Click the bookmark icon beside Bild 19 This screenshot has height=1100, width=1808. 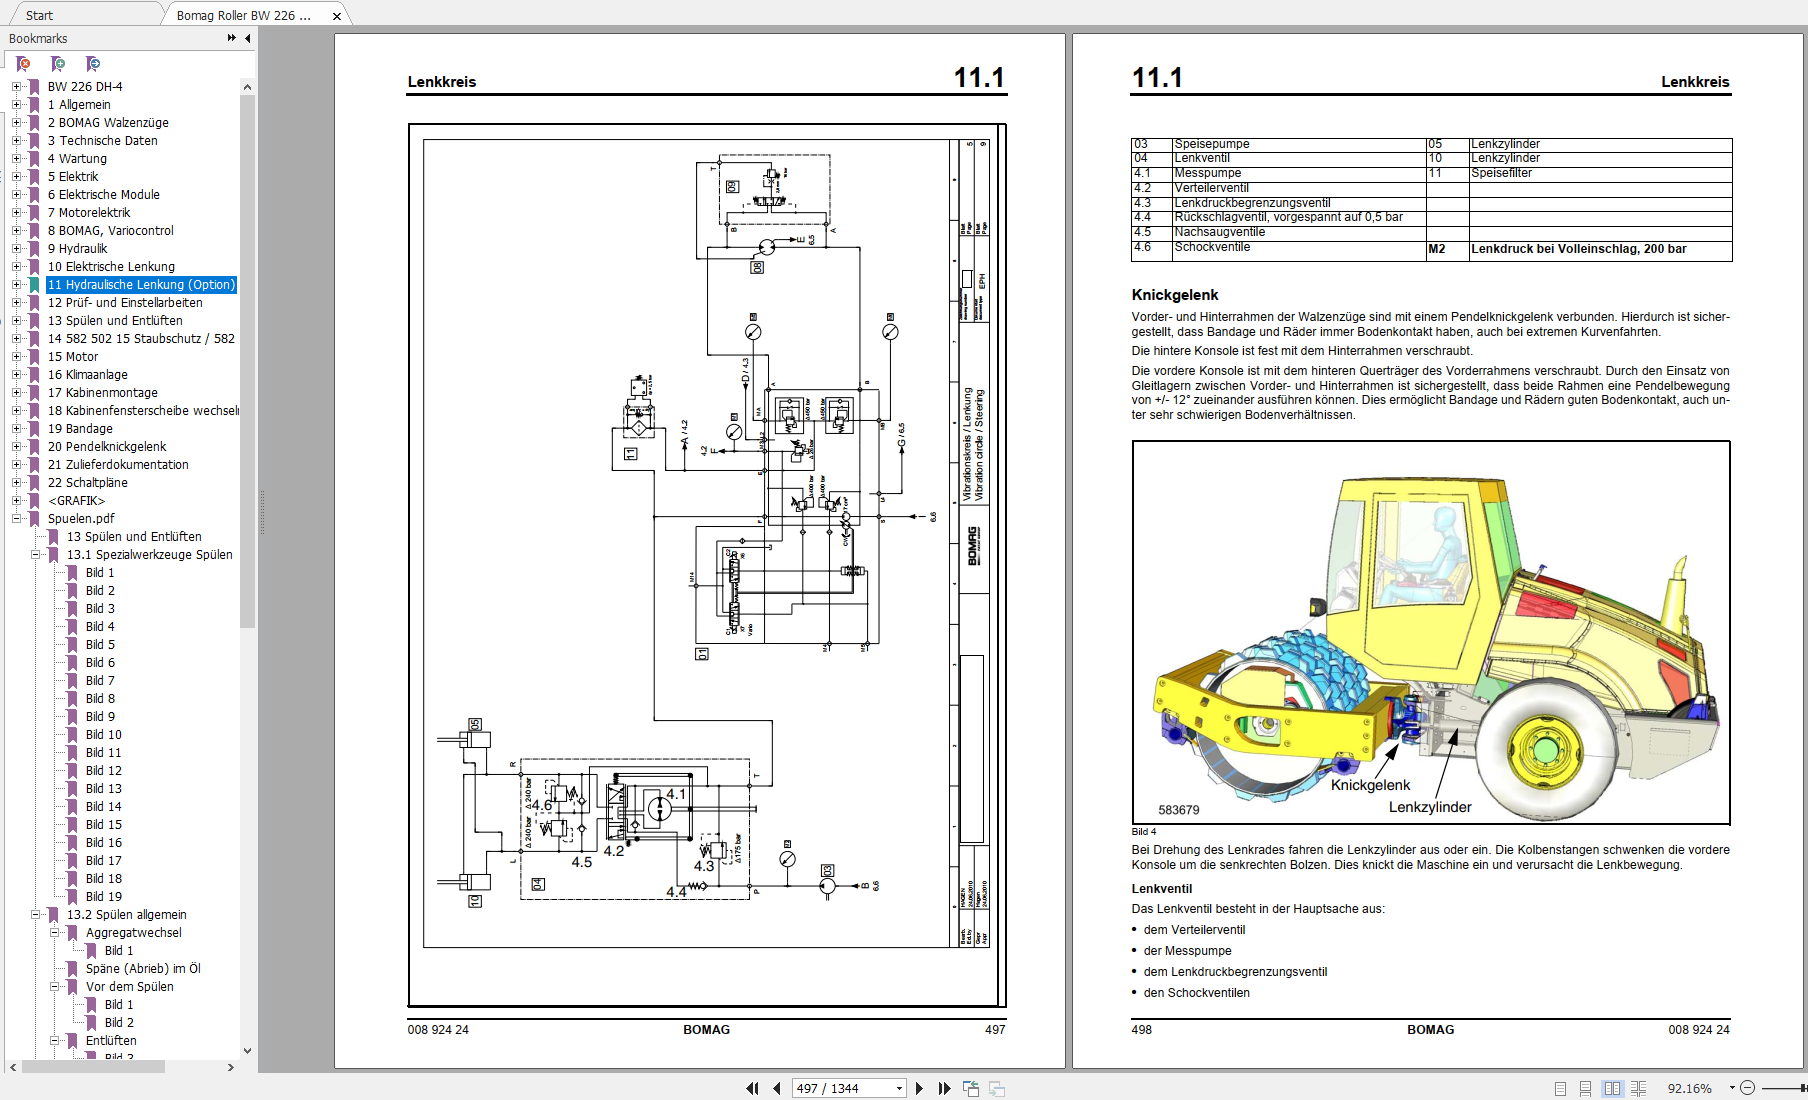pos(72,897)
